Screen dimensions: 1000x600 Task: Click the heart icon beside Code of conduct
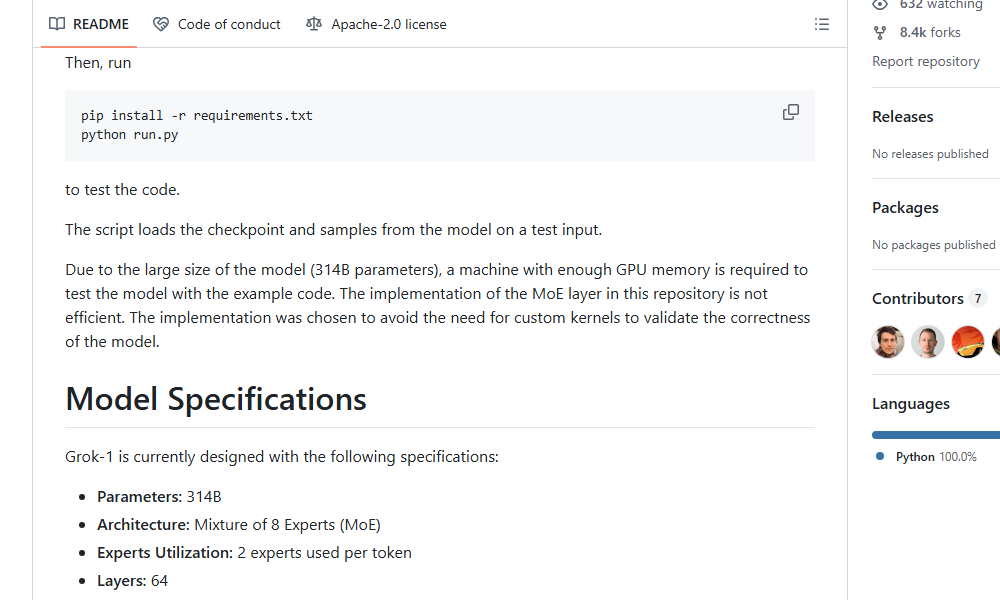tap(161, 24)
